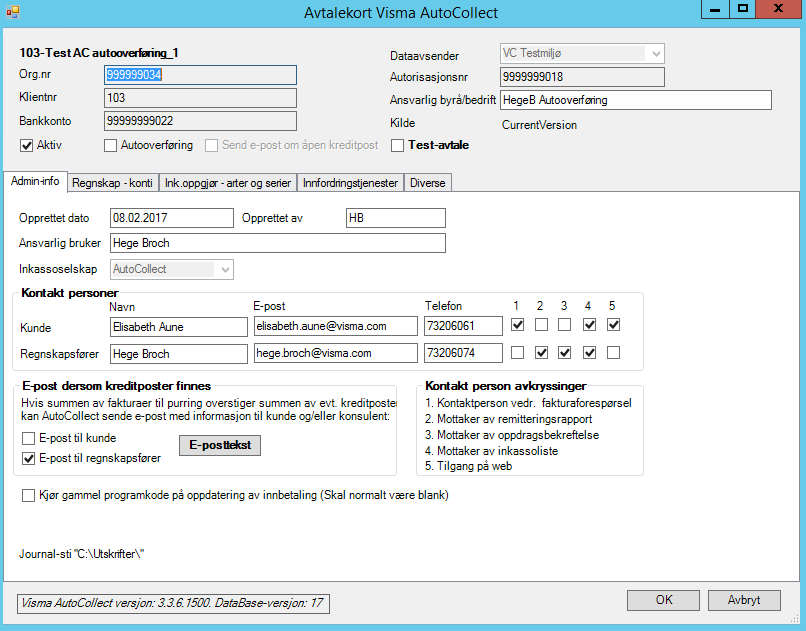Open the Diverse tab
Screen dimensions: 806x631
pyautogui.click(x=428, y=183)
